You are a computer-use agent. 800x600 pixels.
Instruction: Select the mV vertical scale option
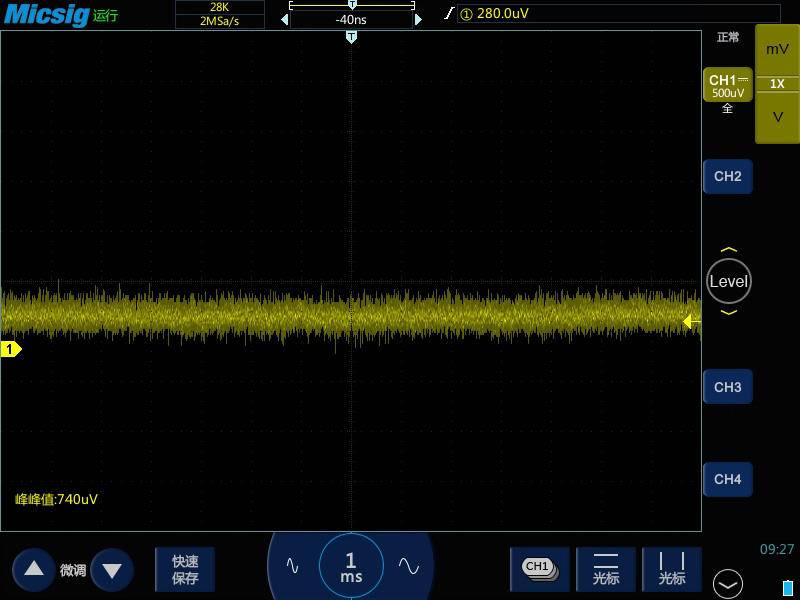coord(777,49)
